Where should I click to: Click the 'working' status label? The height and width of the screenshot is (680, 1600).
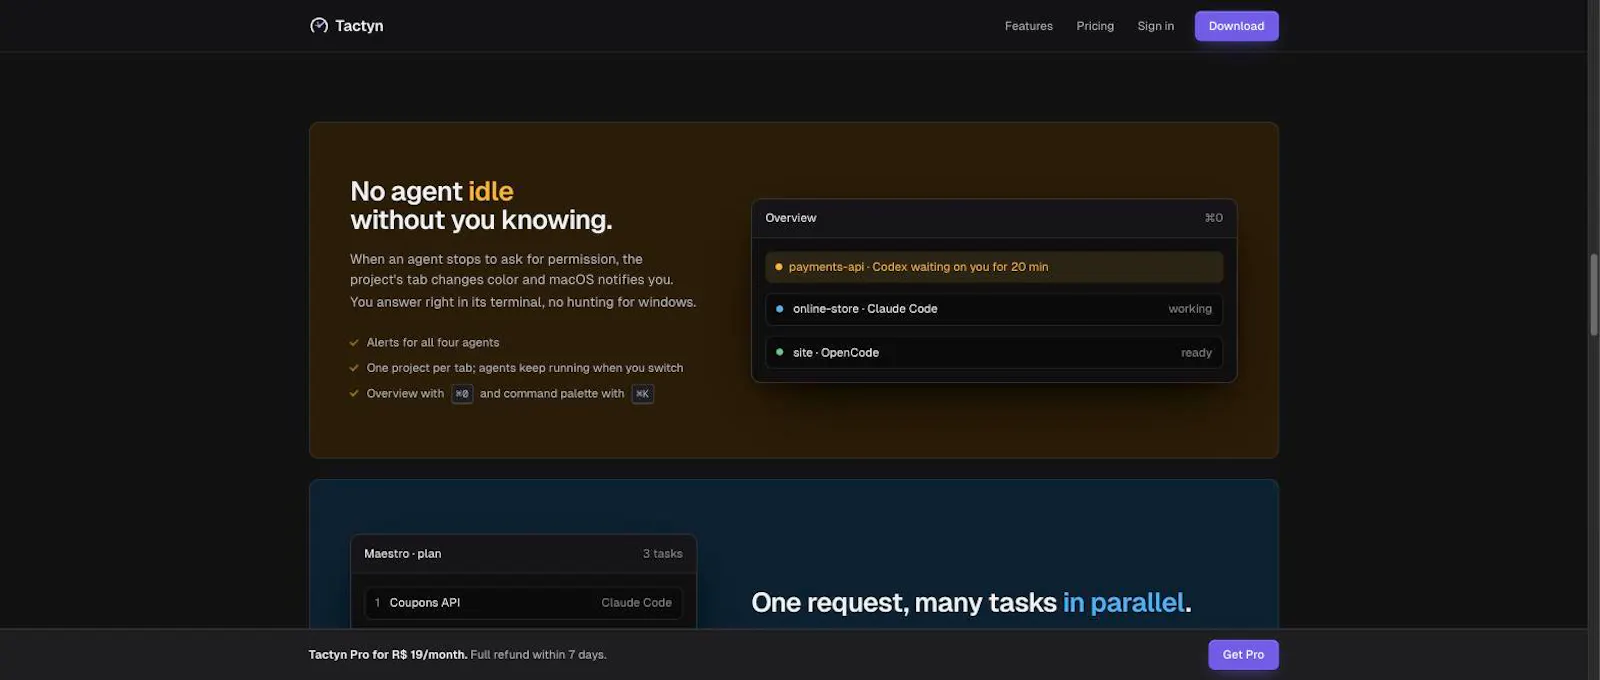pos(1190,309)
